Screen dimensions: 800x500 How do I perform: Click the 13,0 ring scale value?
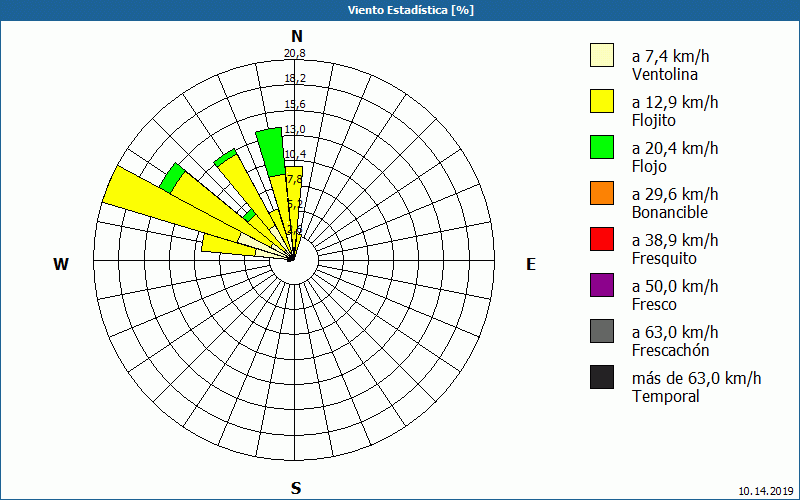click(x=295, y=129)
